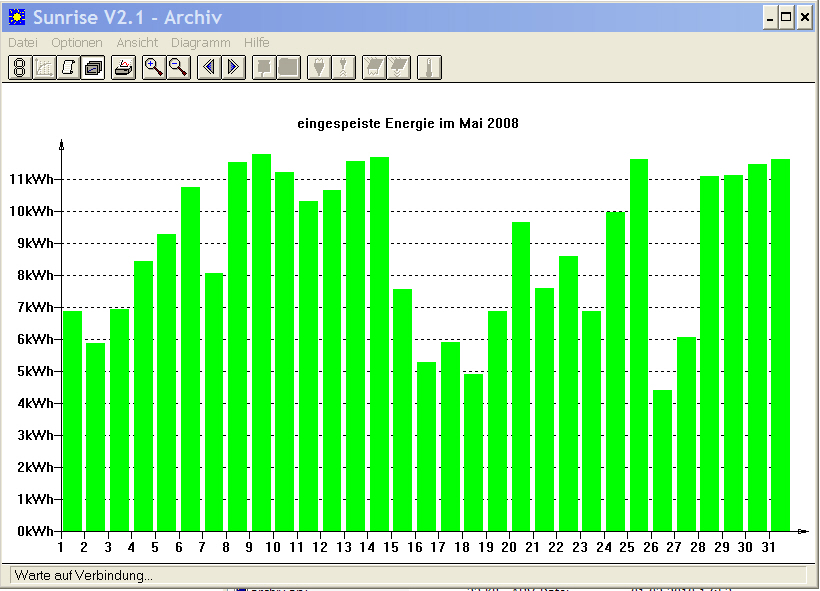Image resolution: width=820 pixels, height=591 pixels.
Task: Open the Optionen menu
Action: coord(77,42)
